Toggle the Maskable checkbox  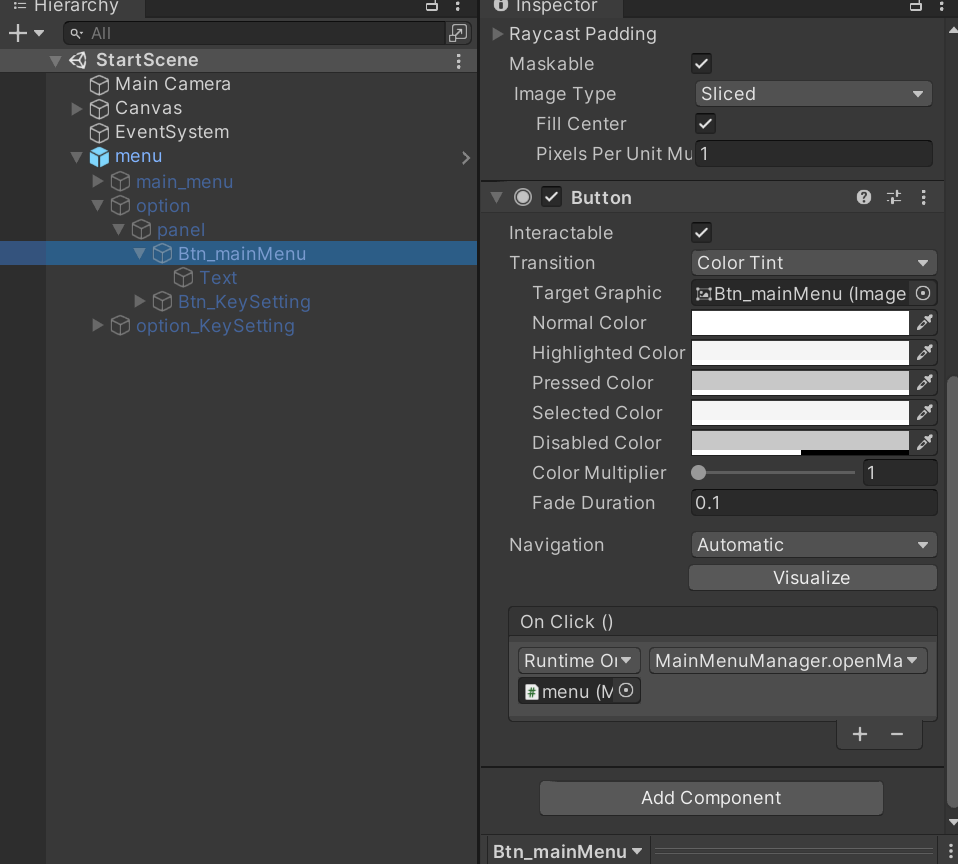click(x=701, y=64)
